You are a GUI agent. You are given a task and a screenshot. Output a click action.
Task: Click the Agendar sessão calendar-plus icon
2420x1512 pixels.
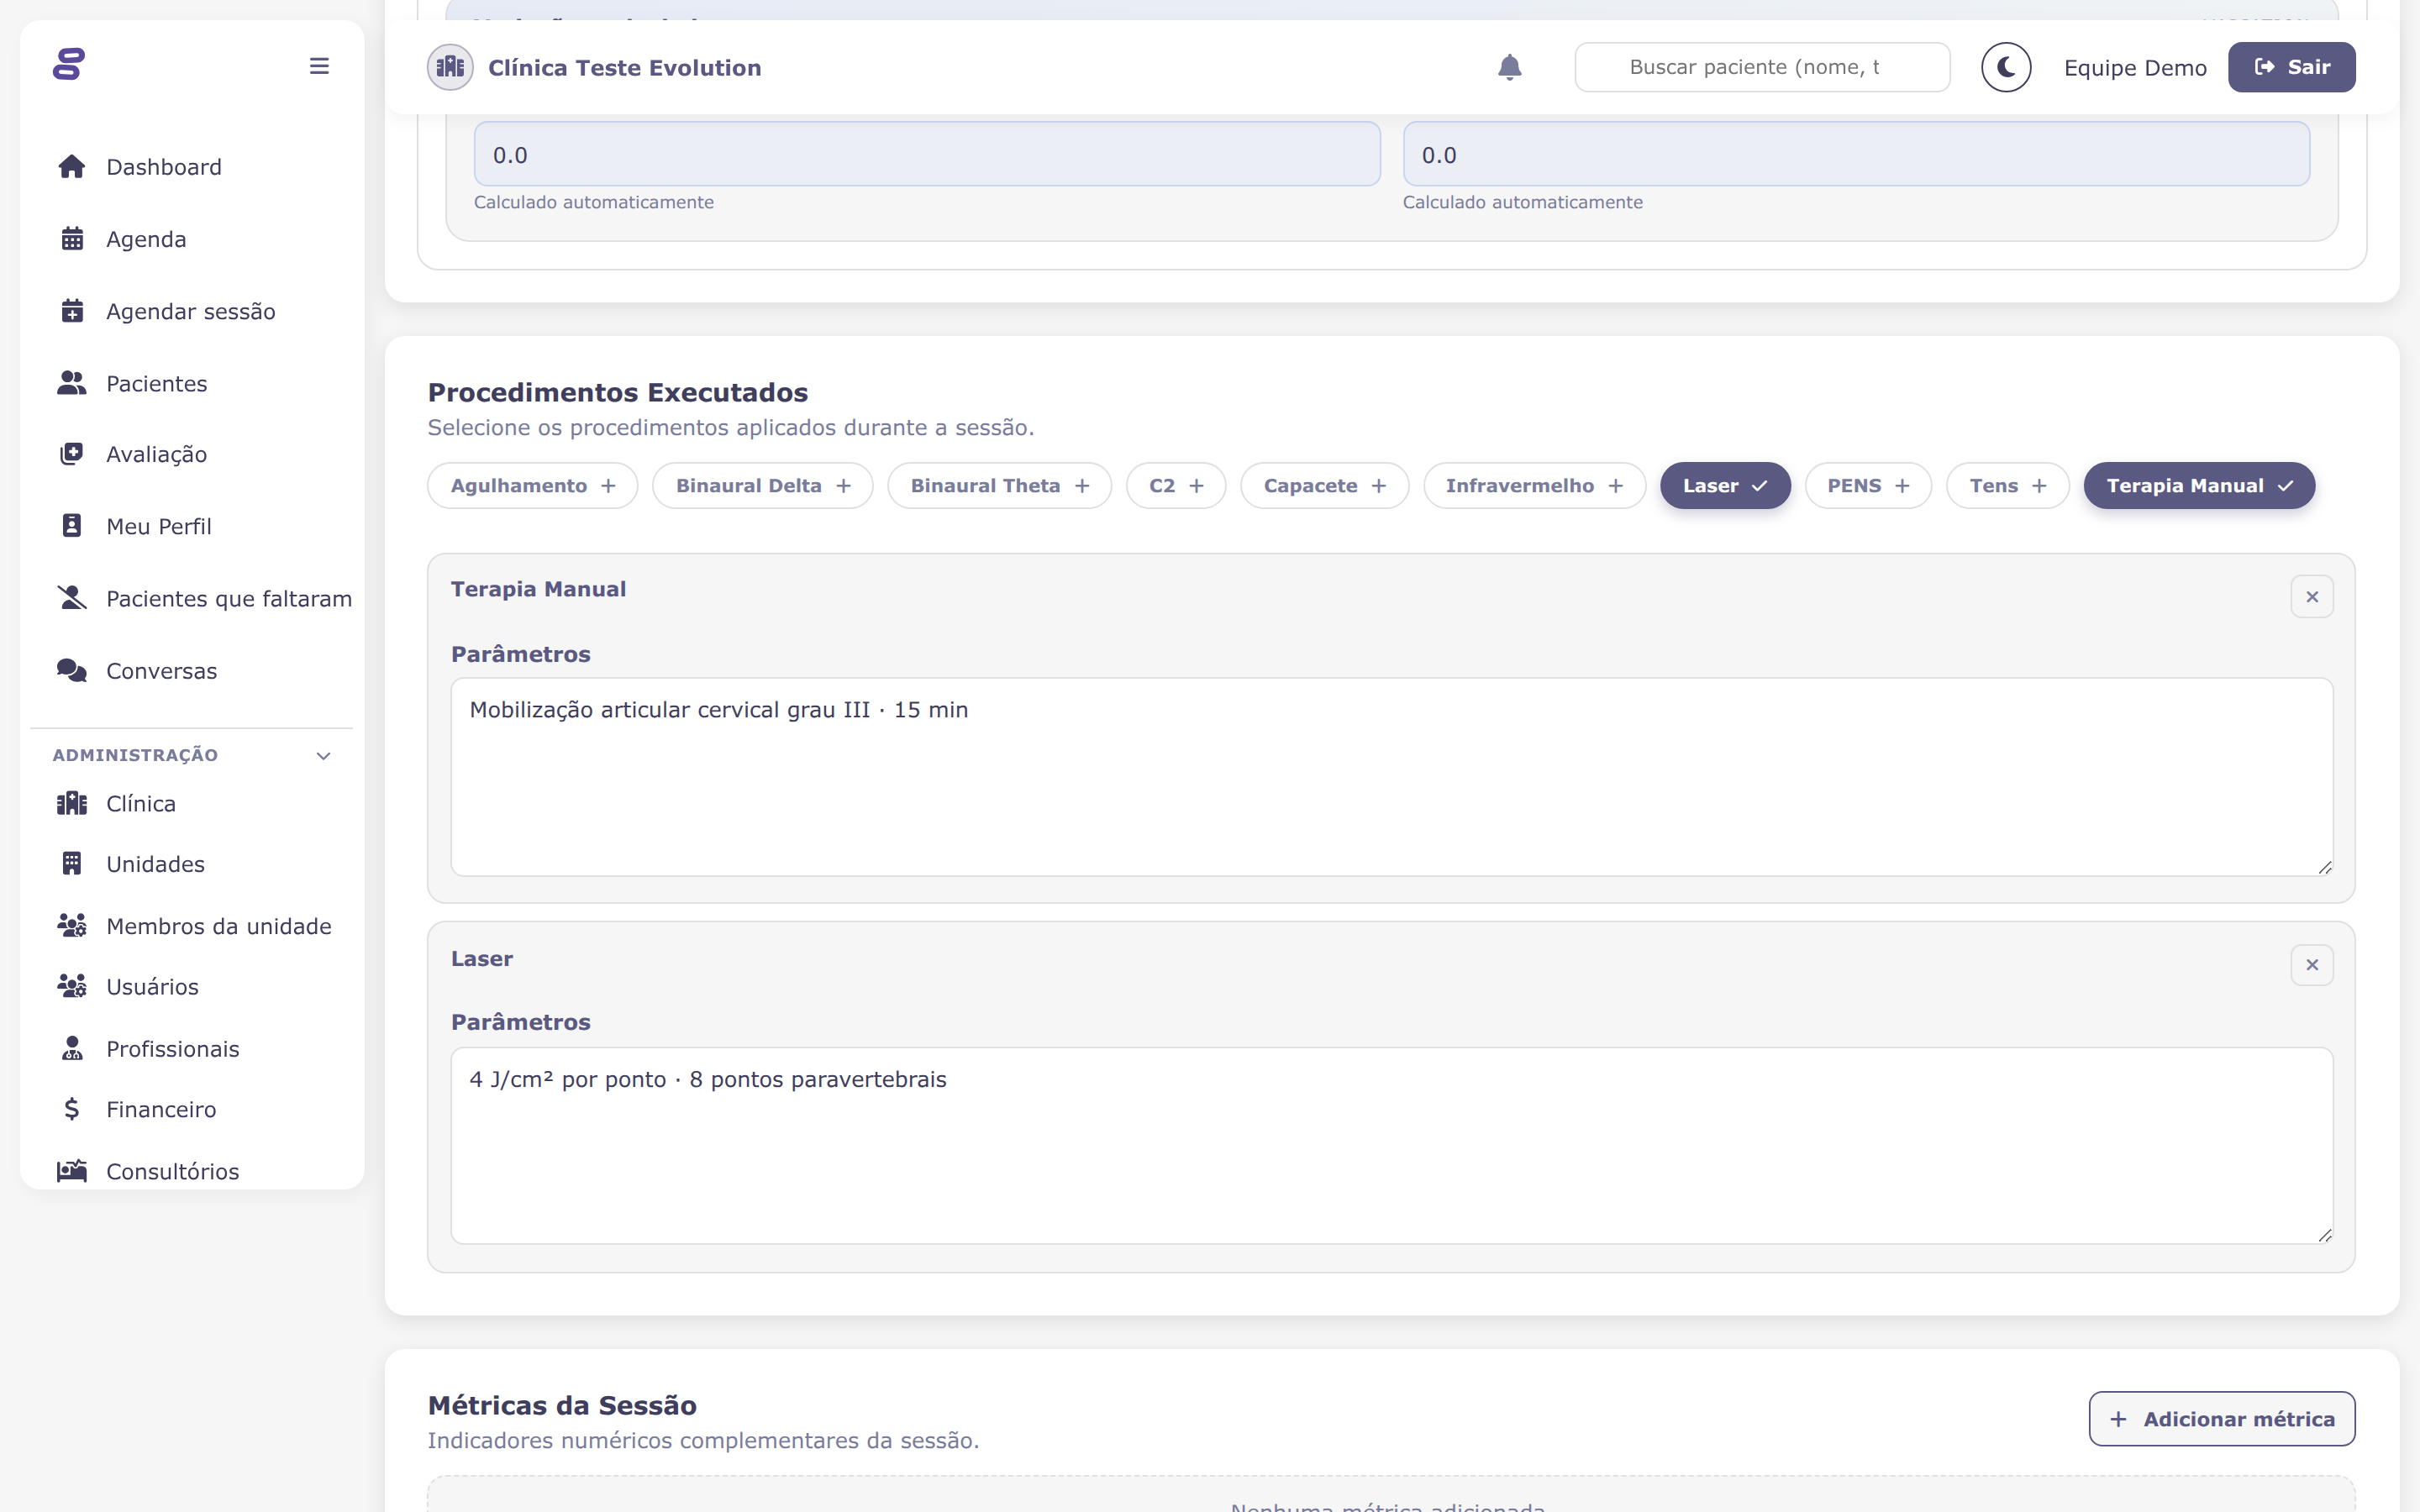(72, 311)
